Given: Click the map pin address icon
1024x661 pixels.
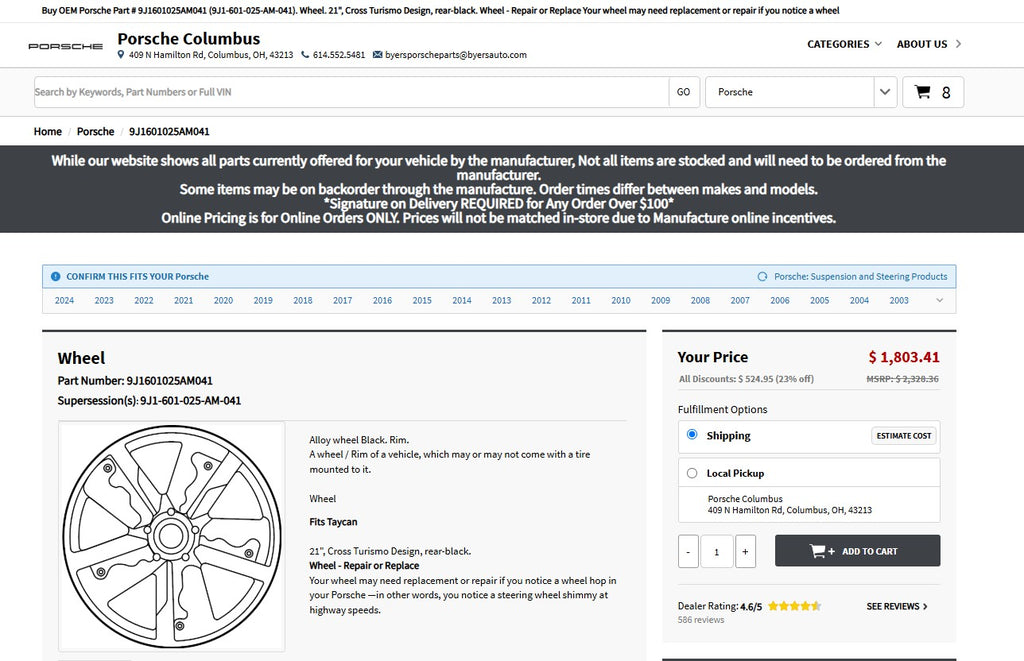Looking at the screenshot, I should coord(120,55).
